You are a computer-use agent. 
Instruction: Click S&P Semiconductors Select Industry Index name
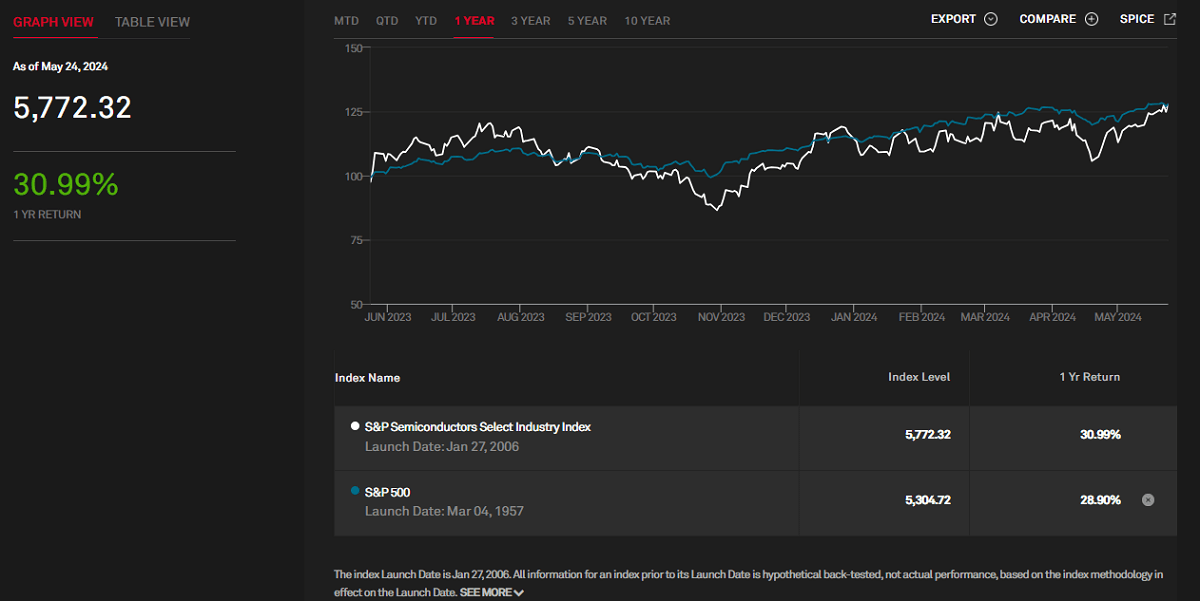(x=478, y=427)
